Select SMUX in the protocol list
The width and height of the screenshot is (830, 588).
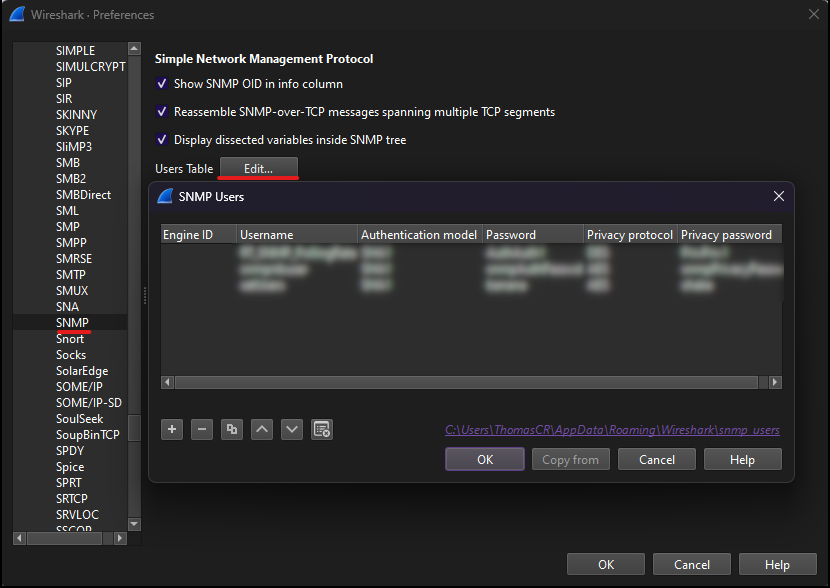72,291
